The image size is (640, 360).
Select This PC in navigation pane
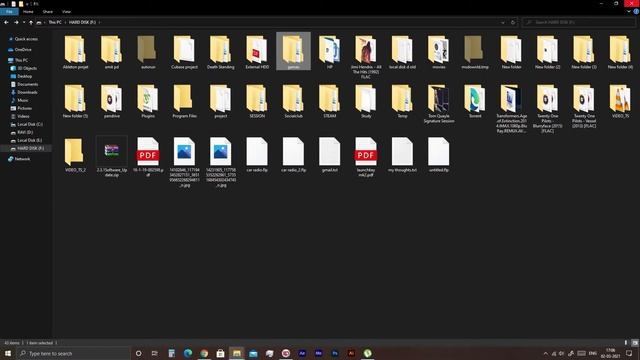click(x=21, y=60)
